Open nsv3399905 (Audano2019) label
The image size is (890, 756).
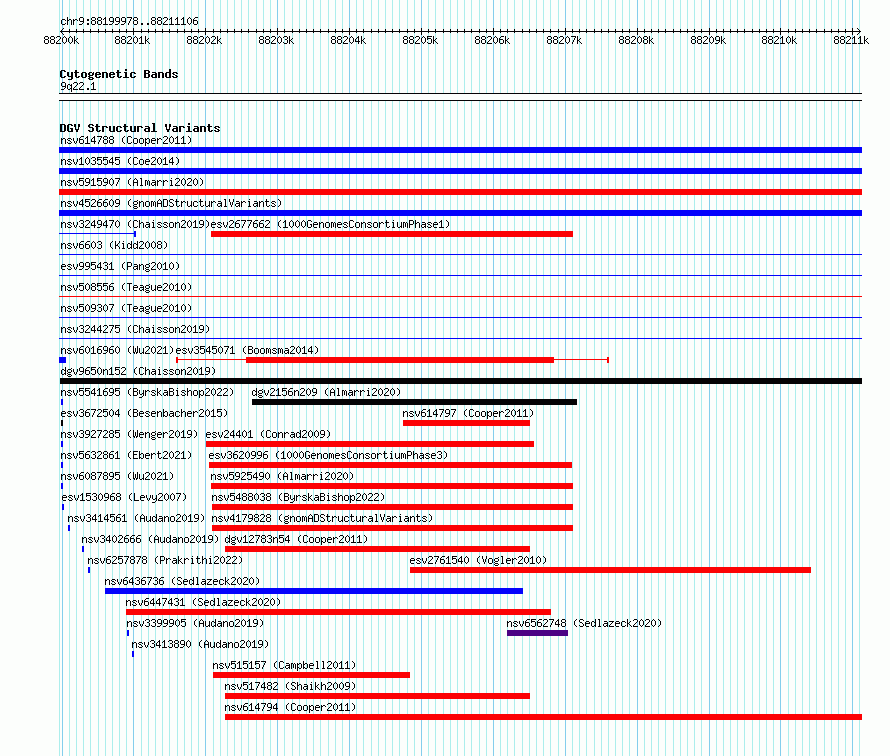click(x=195, y=623)
